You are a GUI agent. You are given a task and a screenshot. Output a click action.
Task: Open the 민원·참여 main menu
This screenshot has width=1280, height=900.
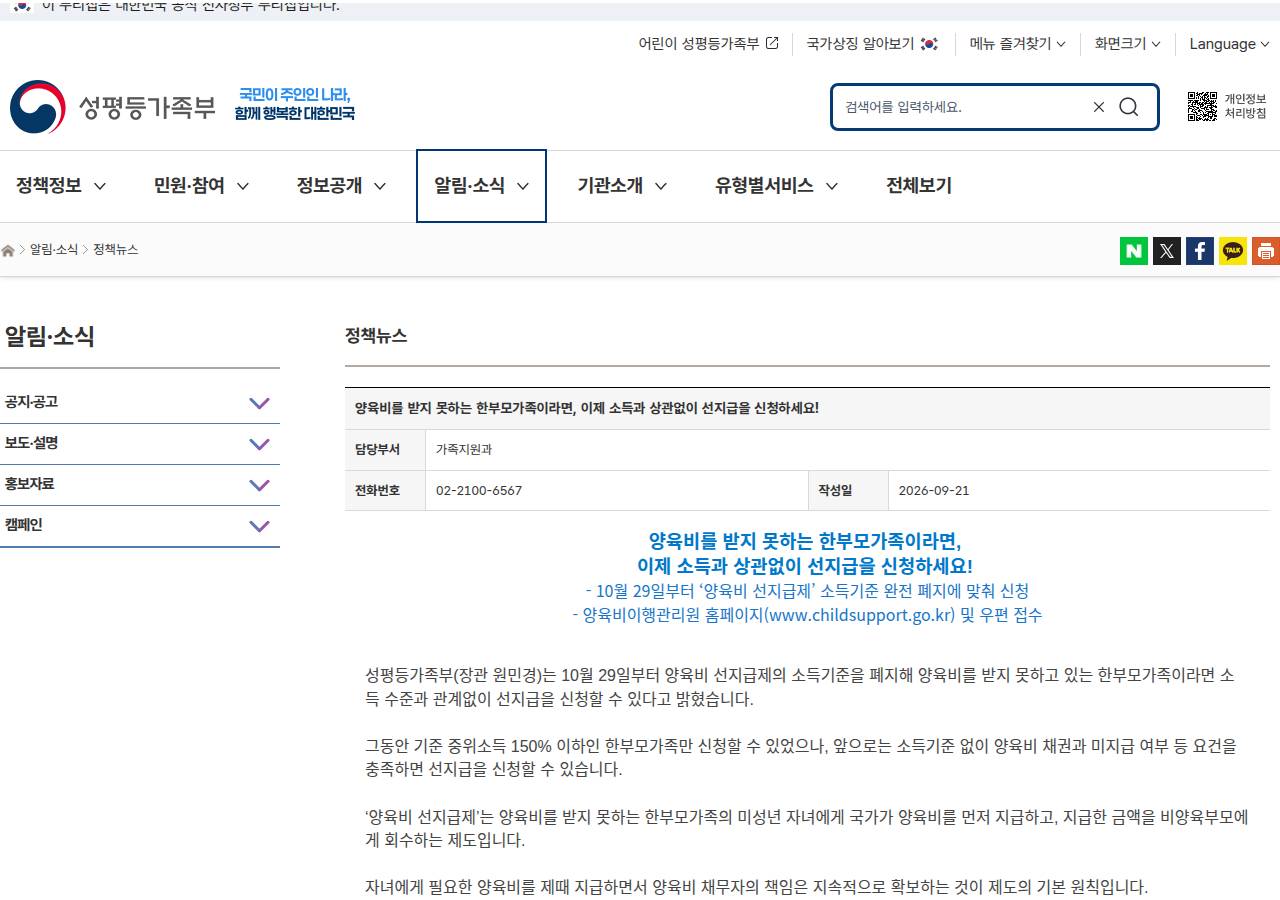click(x=201, y=186)
